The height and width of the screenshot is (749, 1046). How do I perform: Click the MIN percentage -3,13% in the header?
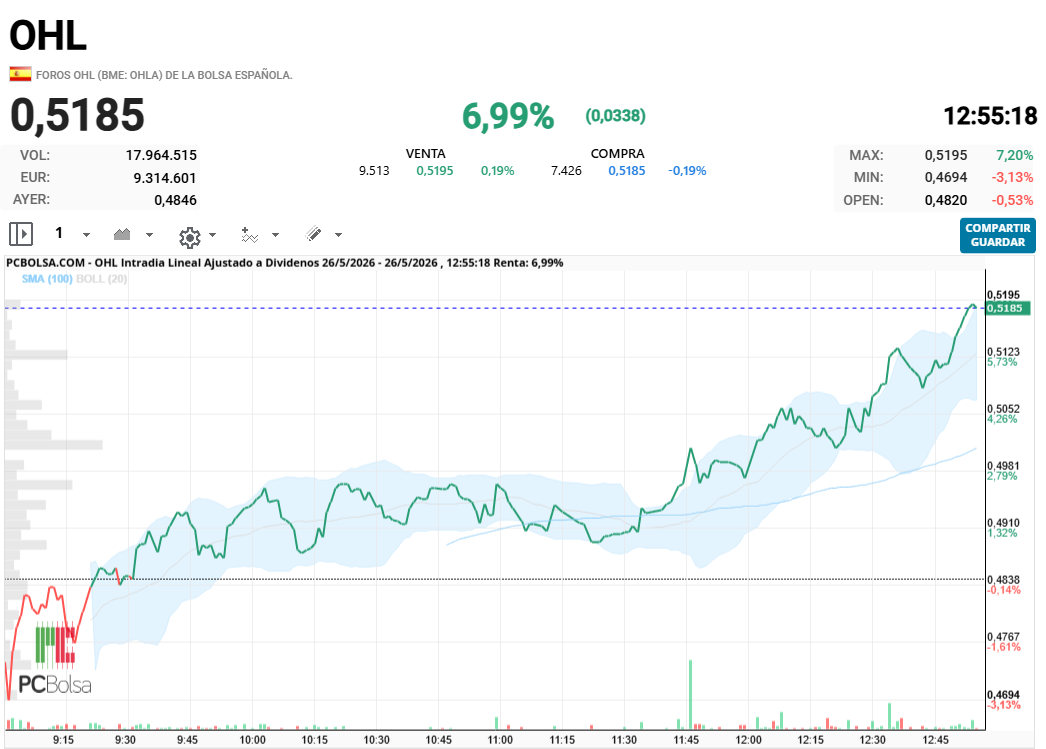pyautogui.click(x=1012, y=177)
